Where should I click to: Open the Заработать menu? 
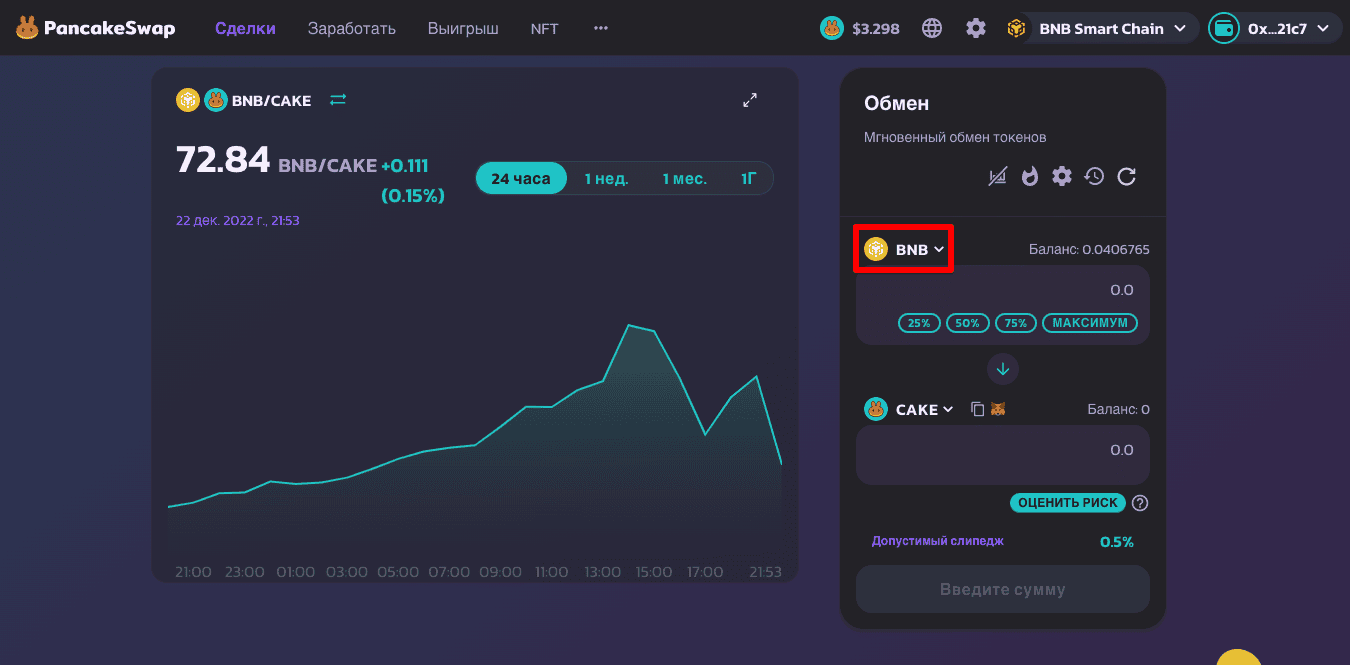click(x=352, y=28)
